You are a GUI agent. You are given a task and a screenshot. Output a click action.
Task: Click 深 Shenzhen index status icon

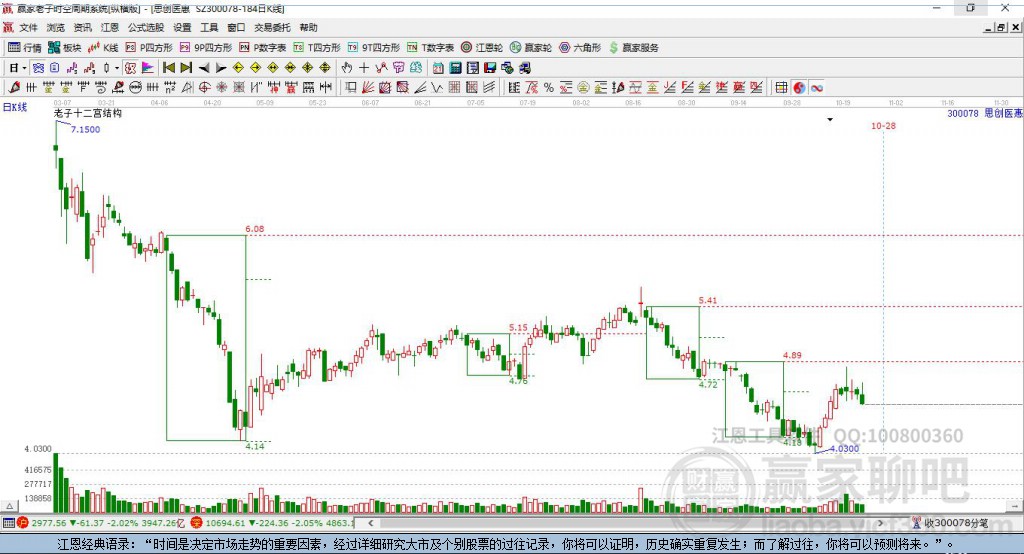pyautogui.click(x=197, y=523)
